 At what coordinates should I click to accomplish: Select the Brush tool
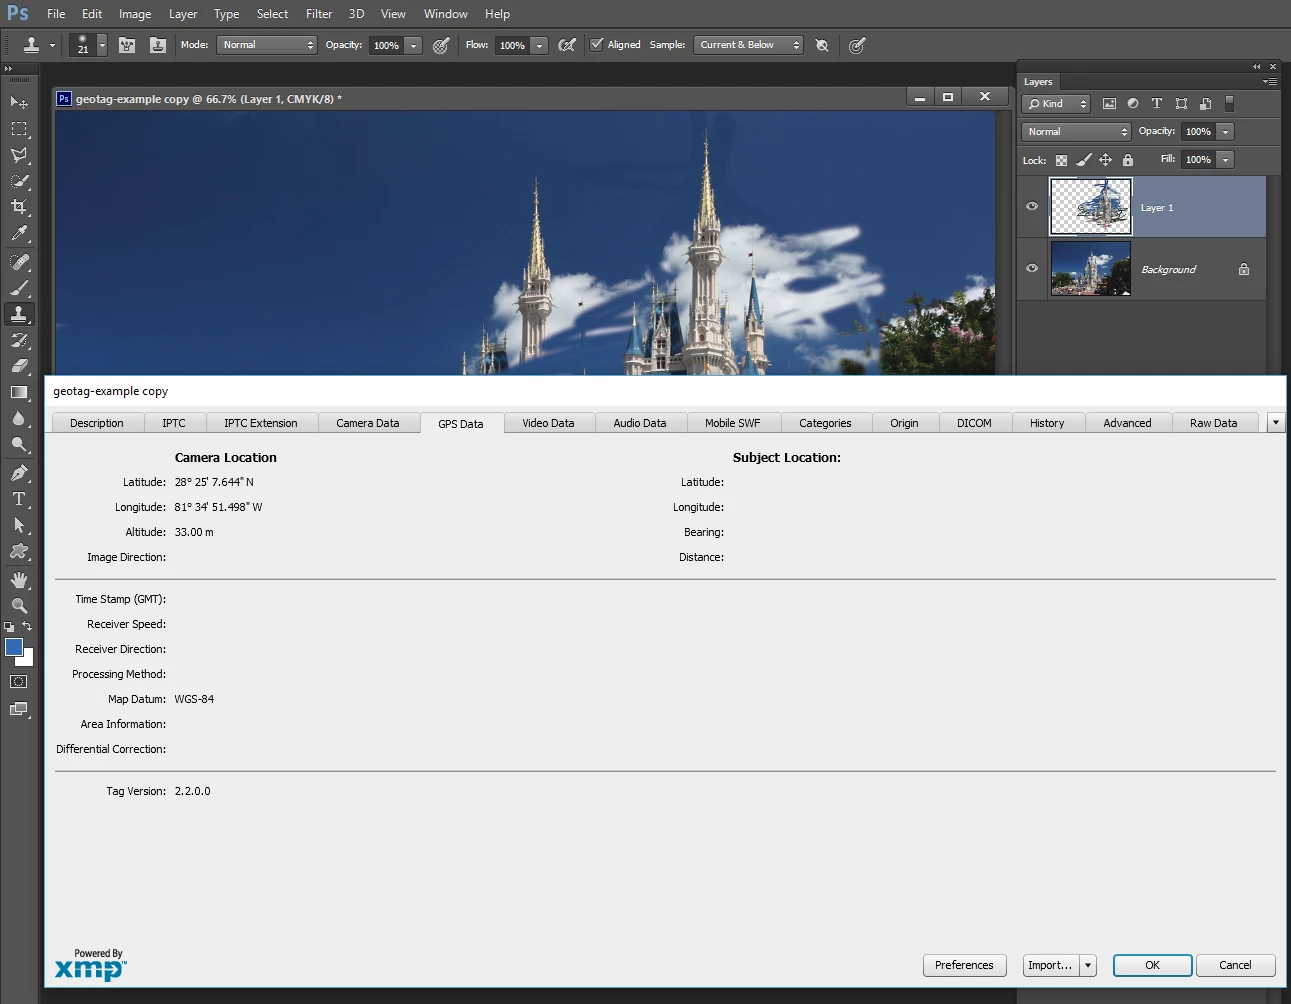[19, 288]
